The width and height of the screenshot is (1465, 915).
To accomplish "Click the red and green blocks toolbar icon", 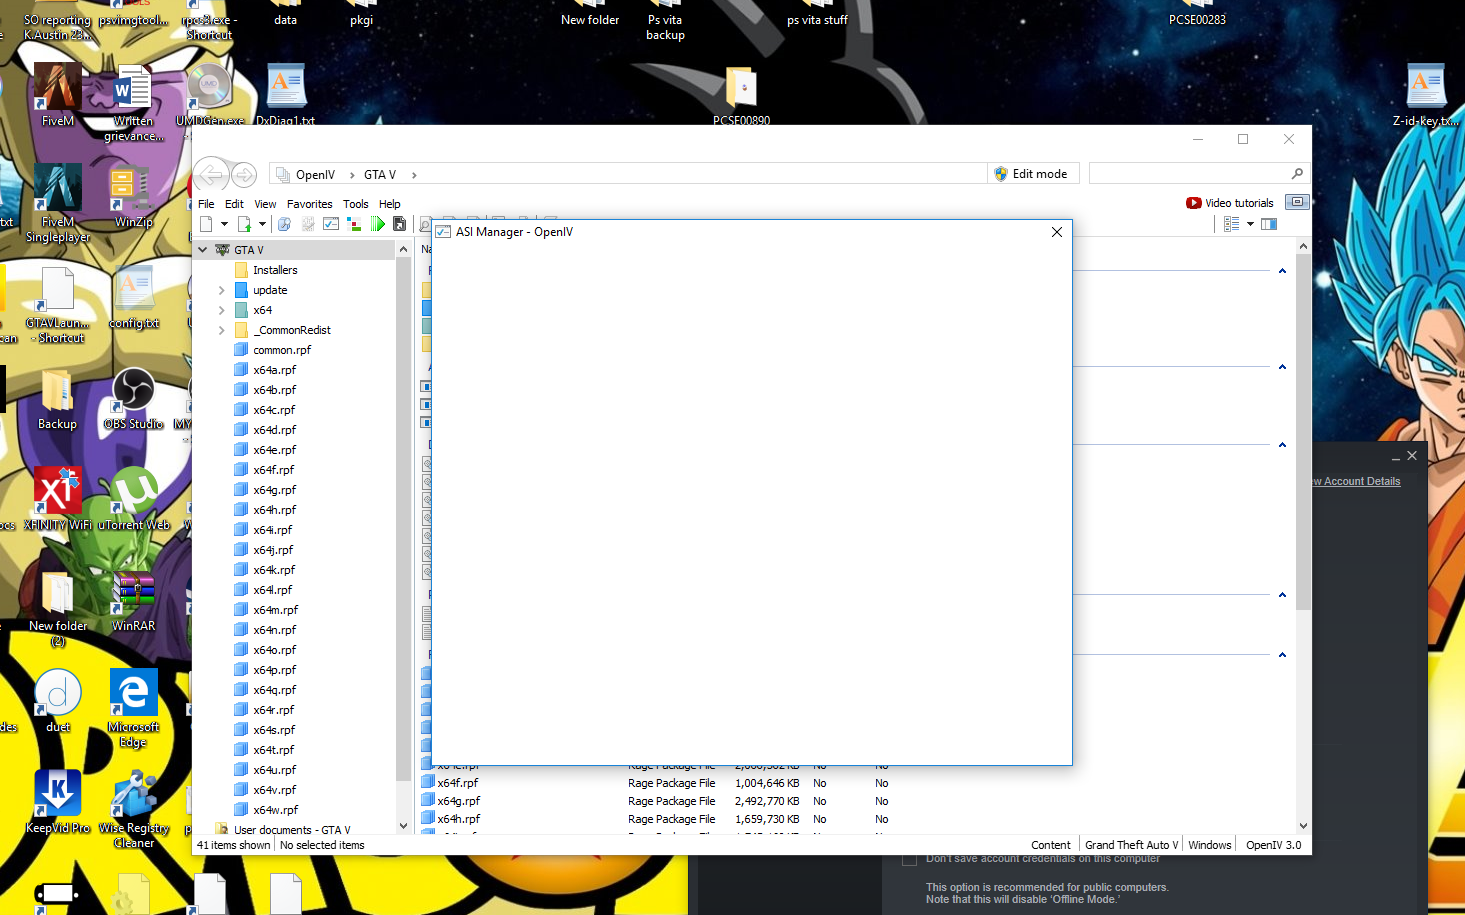I will [x=354, y=224].
